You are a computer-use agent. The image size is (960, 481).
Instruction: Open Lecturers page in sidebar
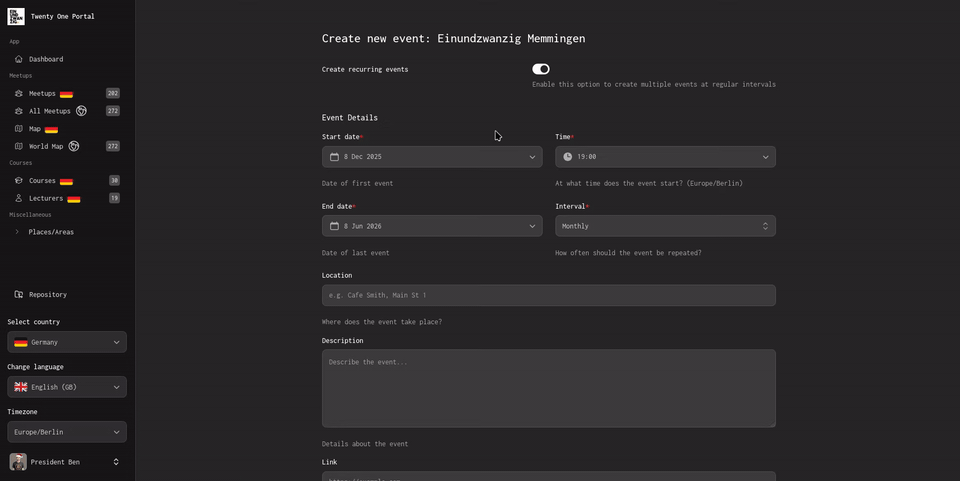coord(45,198)
